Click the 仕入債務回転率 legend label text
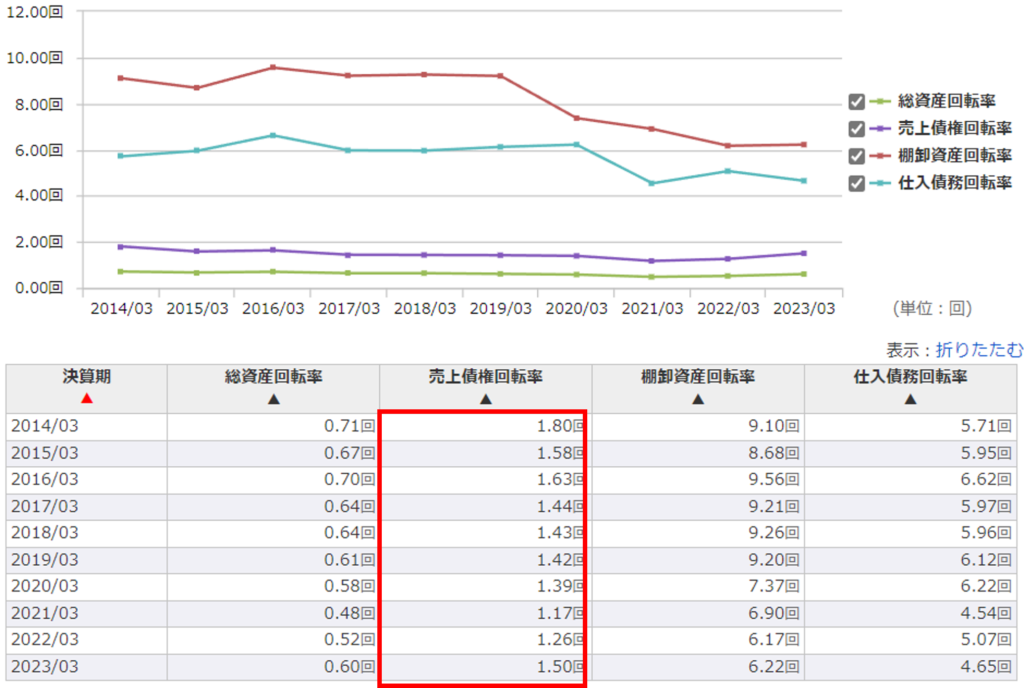This screenshot has height=688, width=1024. pos(954,183)
